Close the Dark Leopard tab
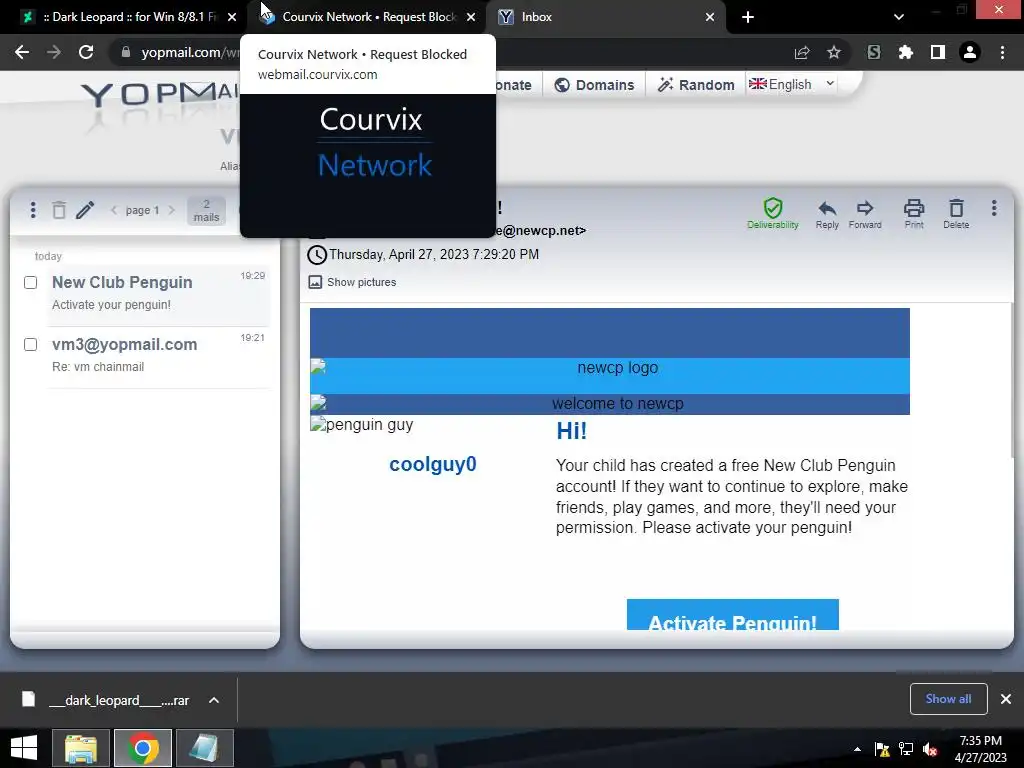1024x768 pixels. [232, 17]
